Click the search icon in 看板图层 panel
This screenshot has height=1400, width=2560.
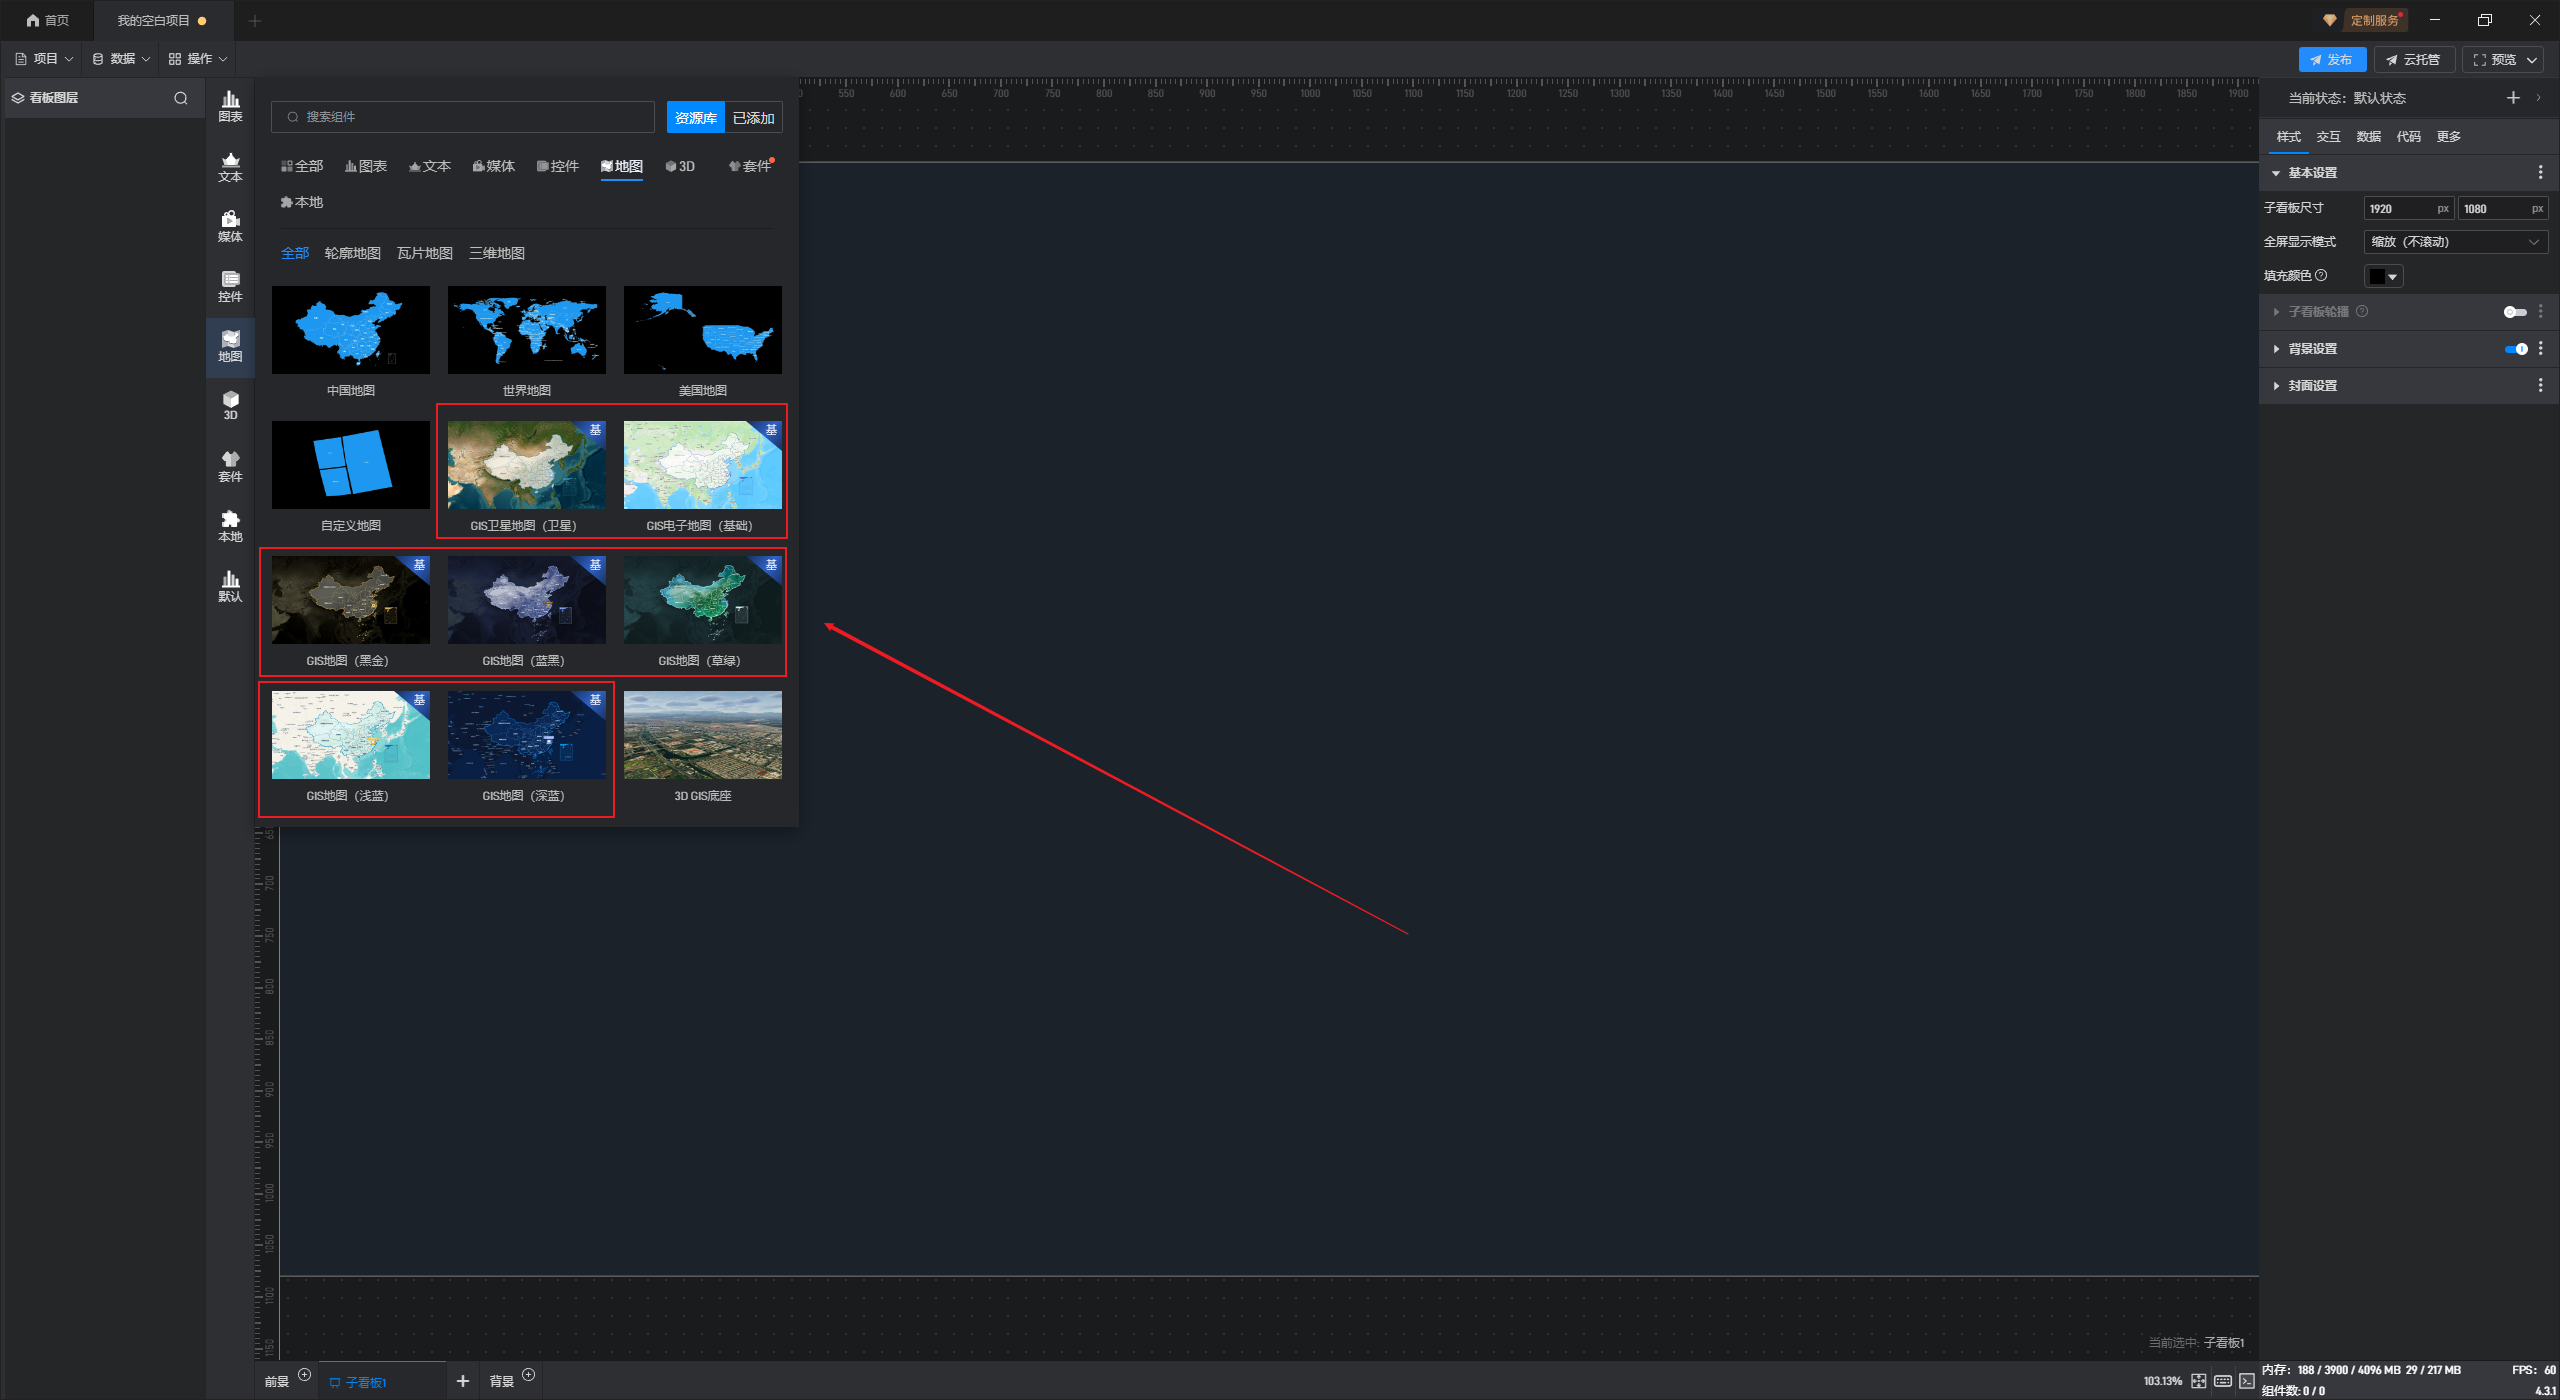(x=181, y=98)
